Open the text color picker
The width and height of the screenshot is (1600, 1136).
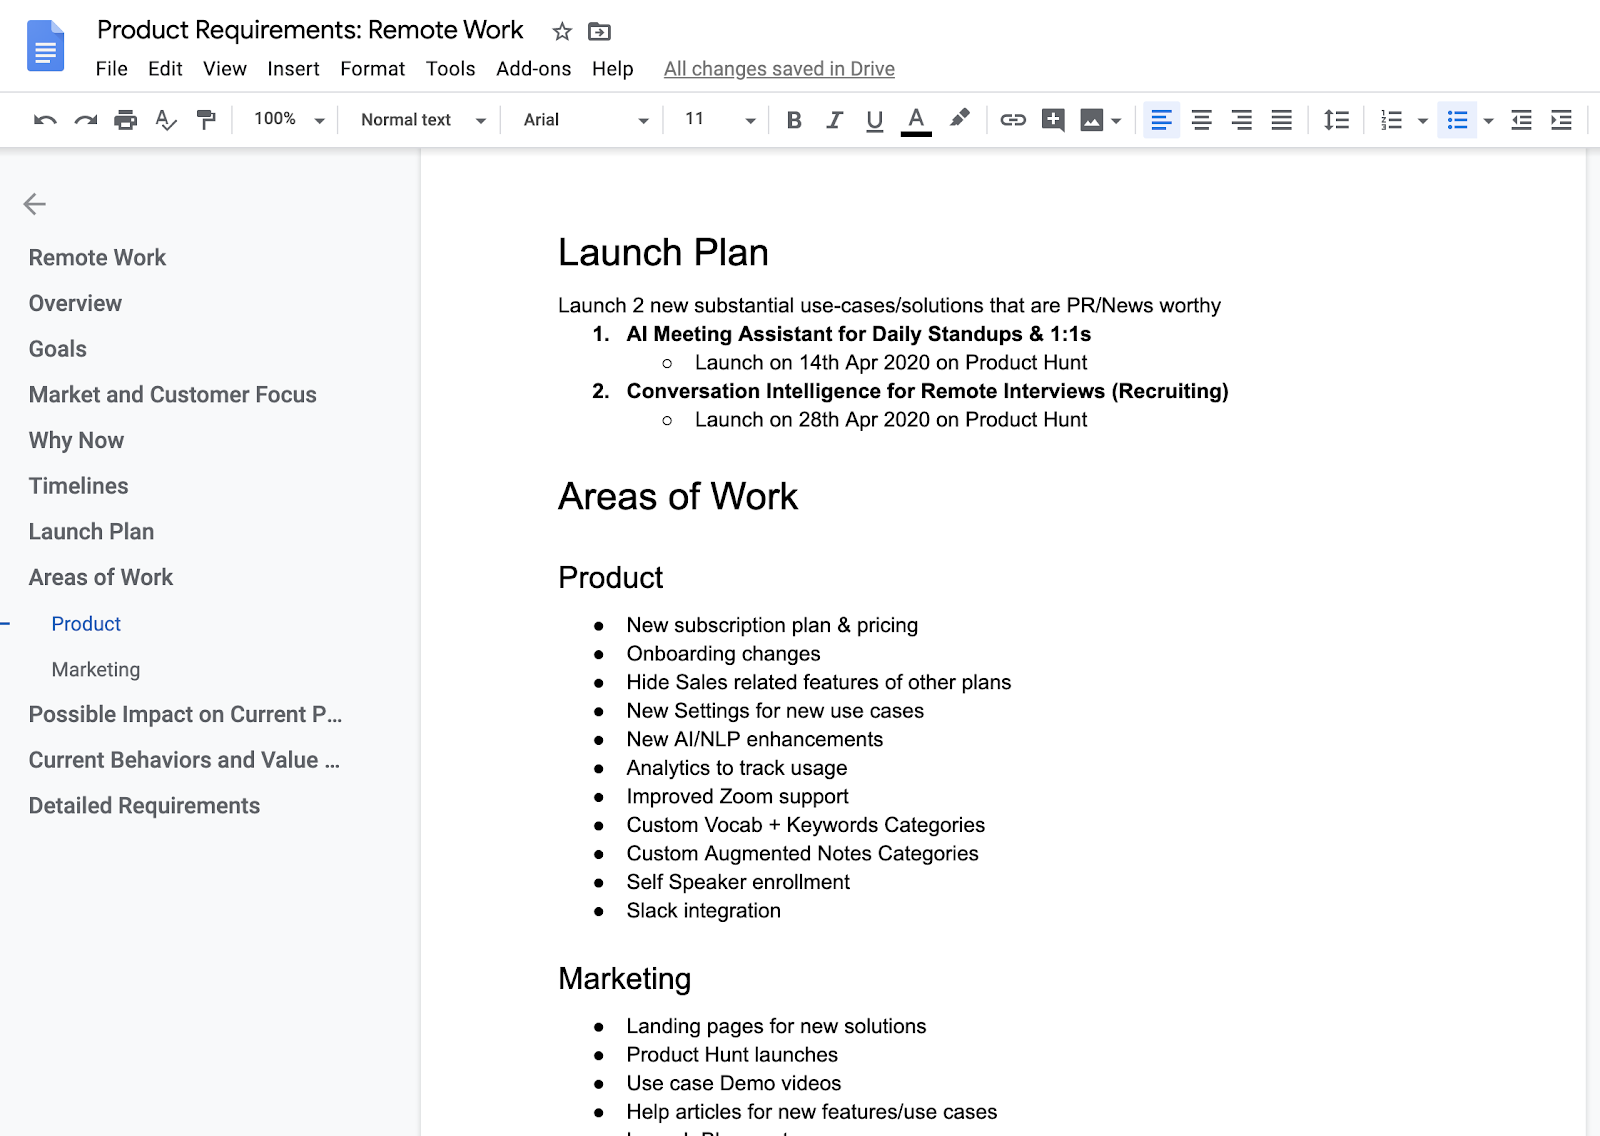point(916,120)
